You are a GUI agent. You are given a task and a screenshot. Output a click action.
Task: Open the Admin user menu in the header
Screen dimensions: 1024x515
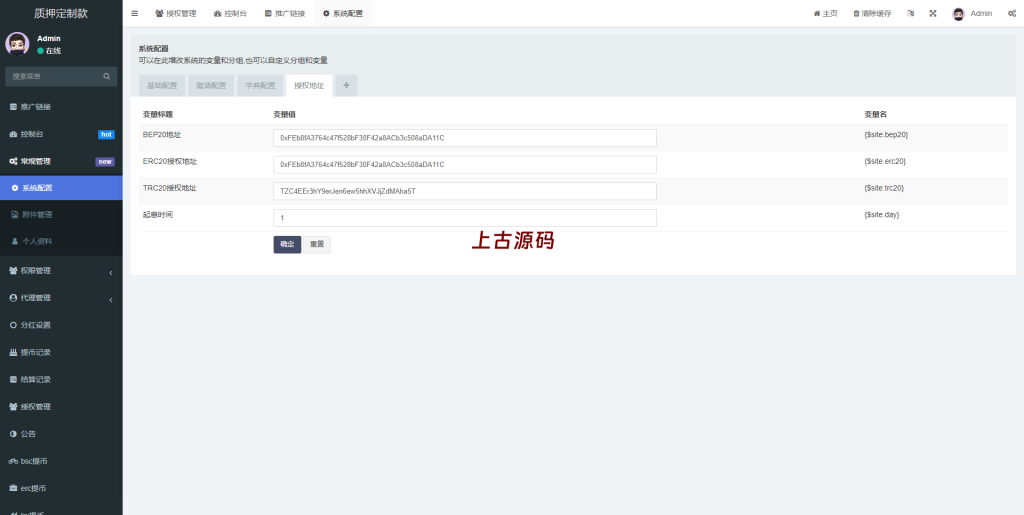(x=972, y=13)
